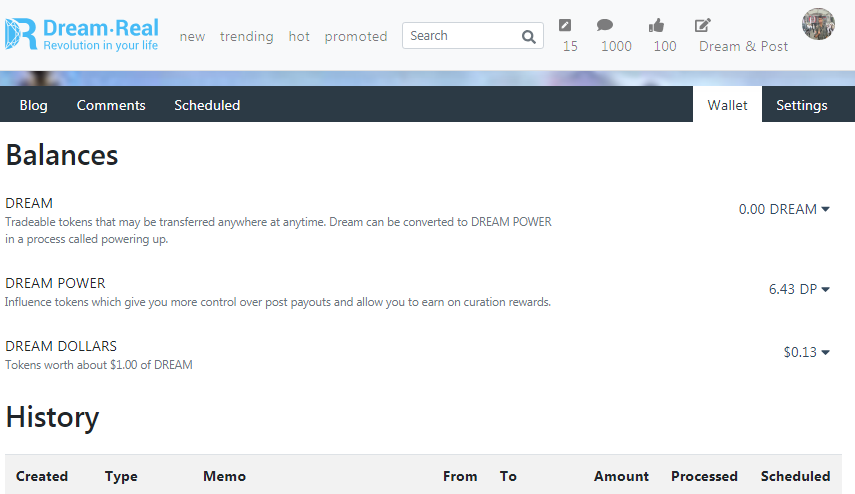Open the trending posts link
Image resolution: width=855 pixels, height=494 pixels.
pos(246,37)
